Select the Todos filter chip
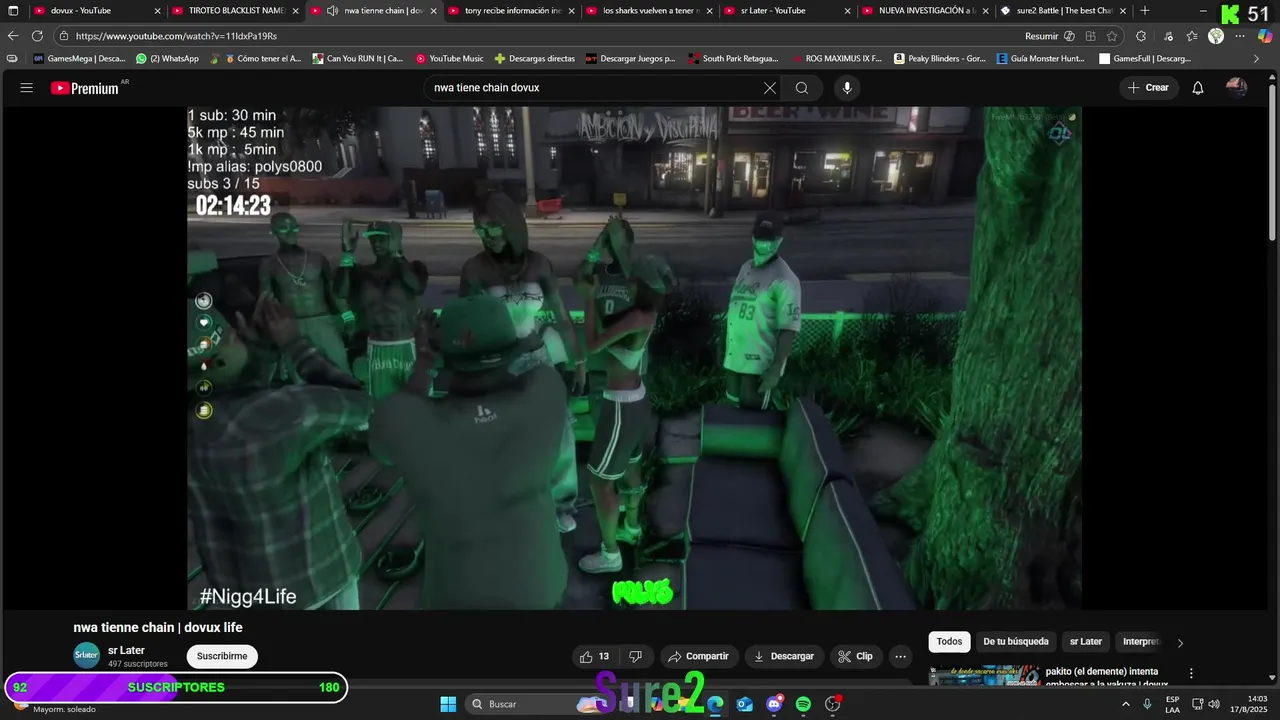 pyautogui.click(x=949, y=642)
